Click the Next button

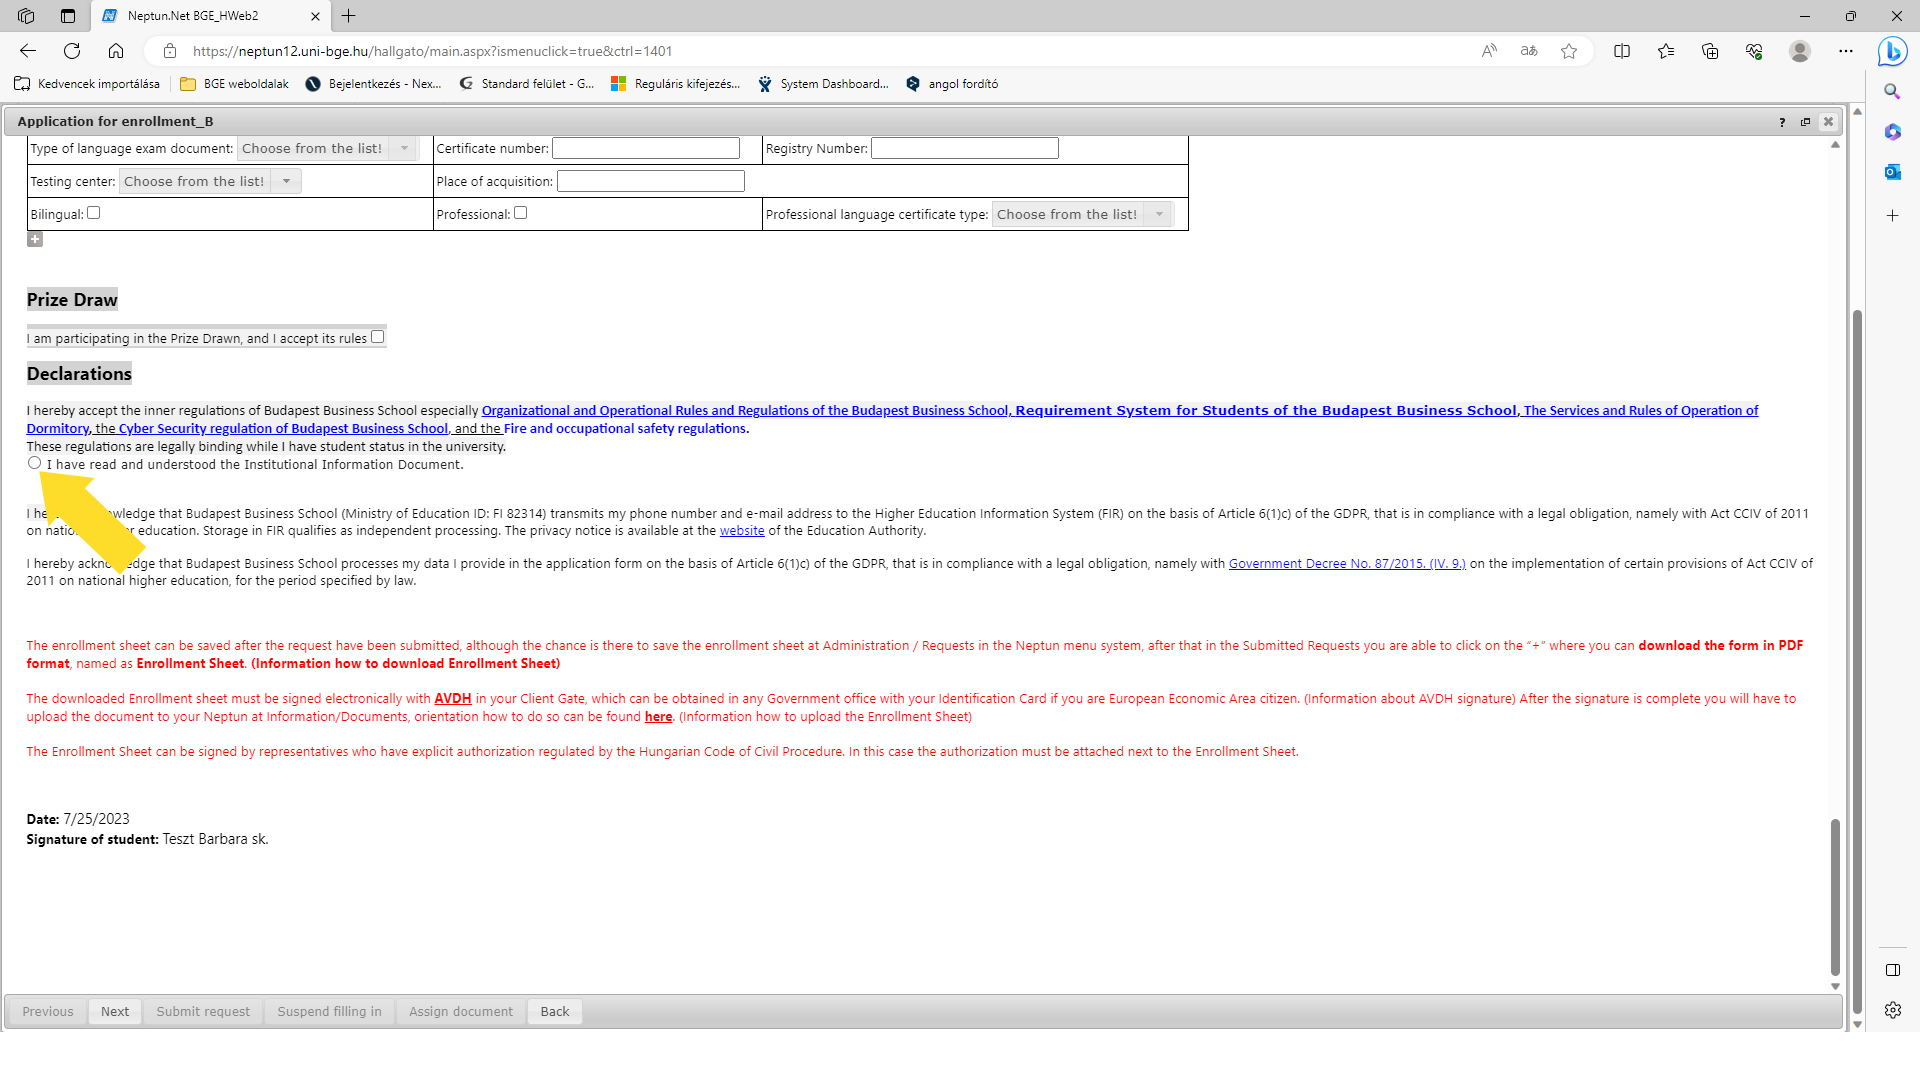point(115,1011)
